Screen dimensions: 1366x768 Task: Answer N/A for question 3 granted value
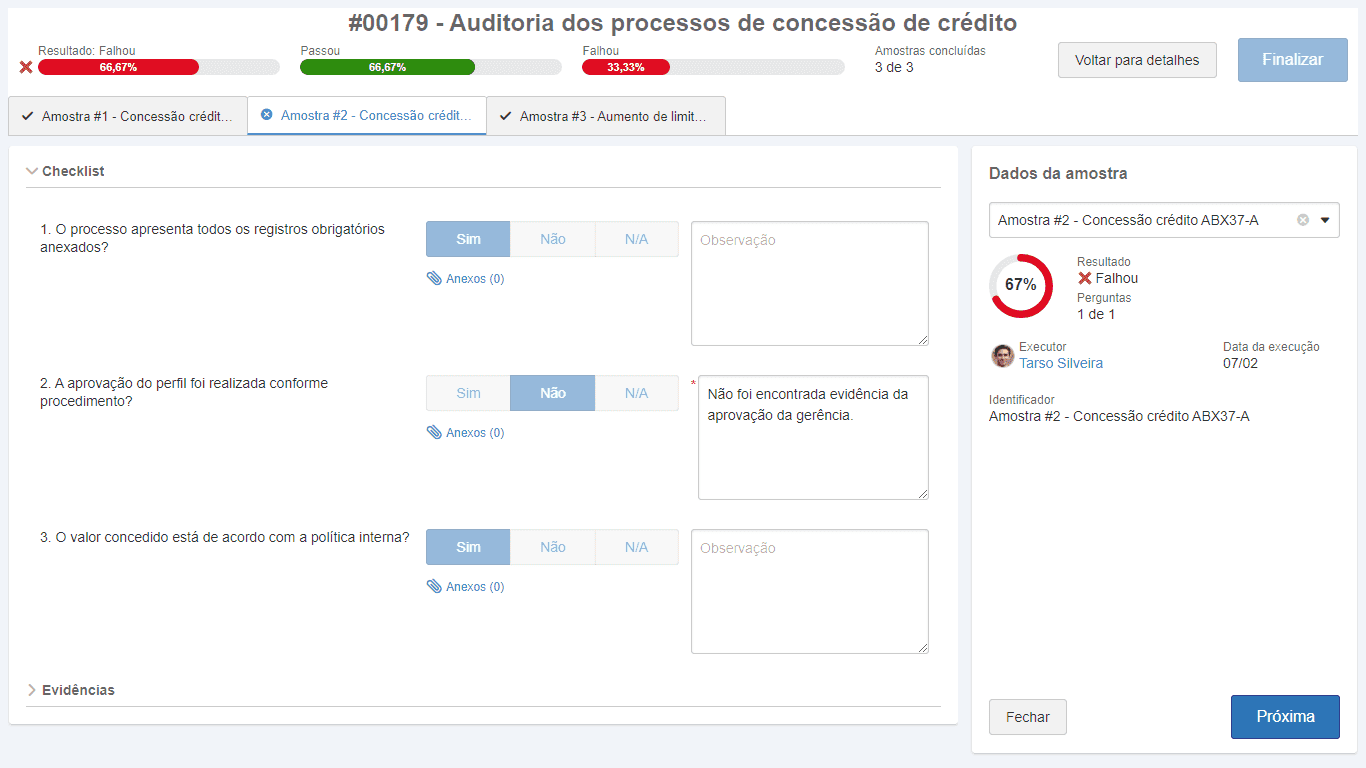[637, 547]
